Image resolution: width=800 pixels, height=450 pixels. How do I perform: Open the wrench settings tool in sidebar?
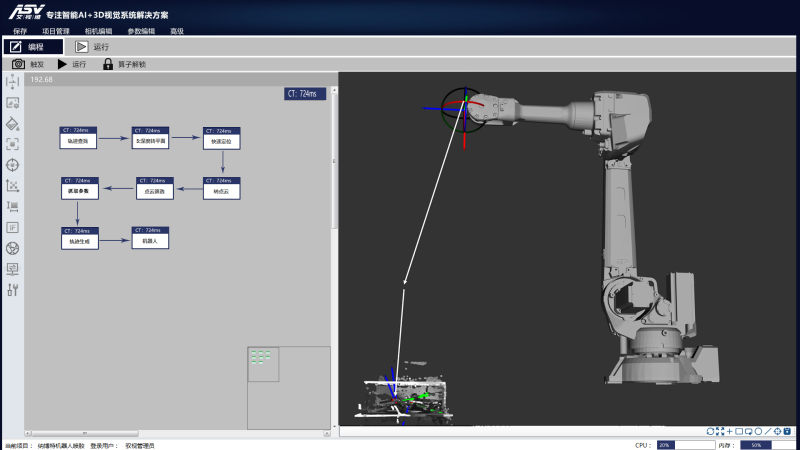pos(13,290)
